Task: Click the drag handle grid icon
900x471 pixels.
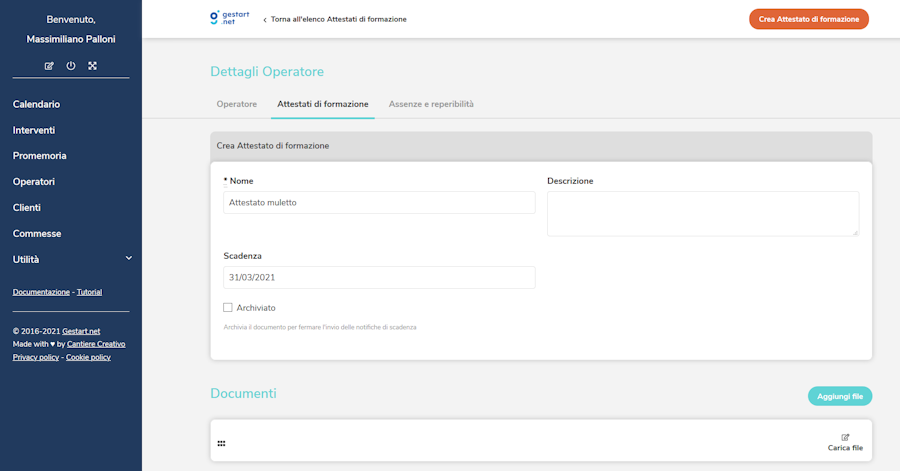Action: 221,443
